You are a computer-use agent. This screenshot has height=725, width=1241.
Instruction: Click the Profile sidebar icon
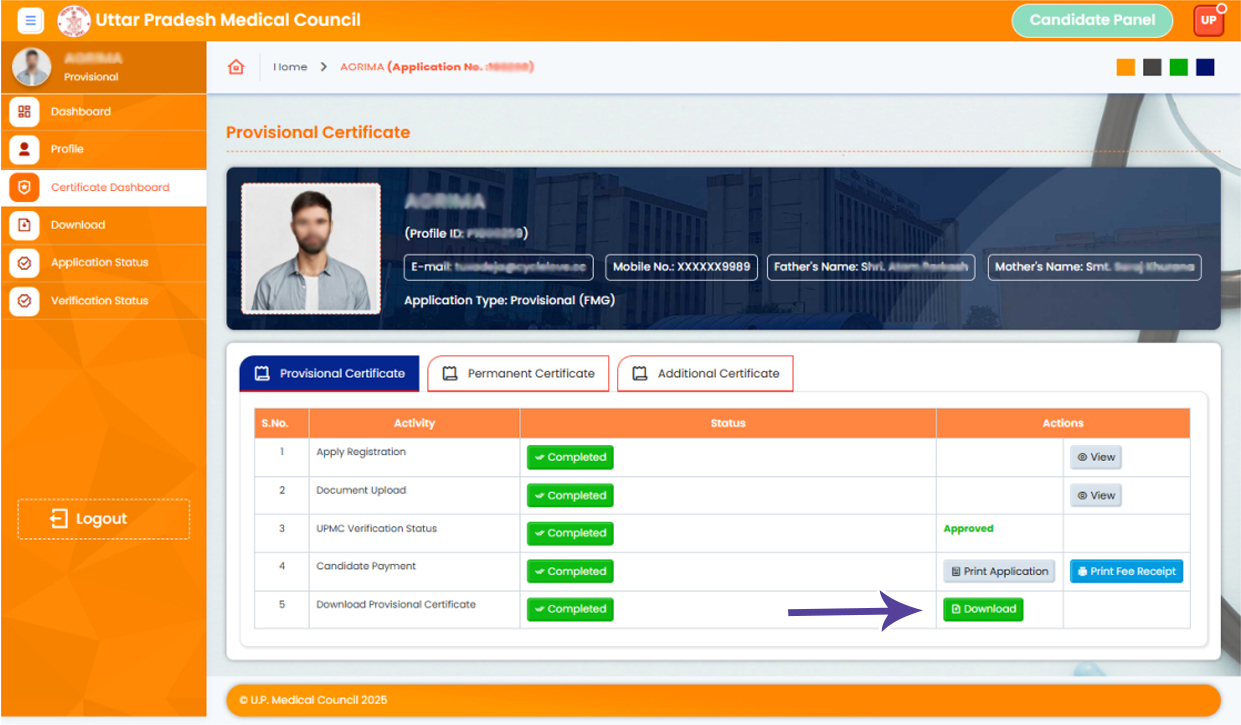click(x=24, y=149)
